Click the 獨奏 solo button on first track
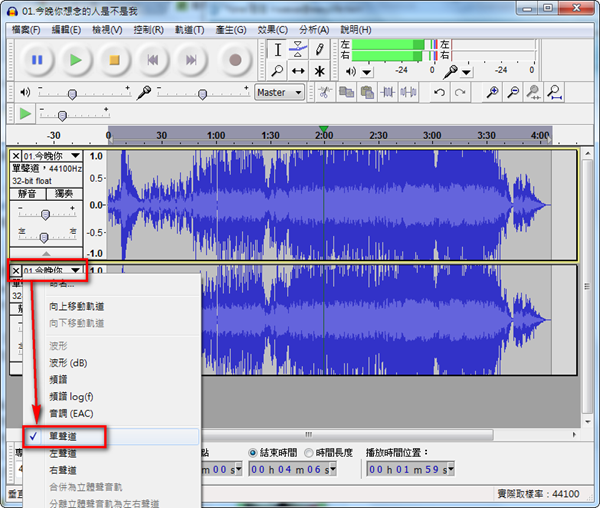 coord(63,193)
